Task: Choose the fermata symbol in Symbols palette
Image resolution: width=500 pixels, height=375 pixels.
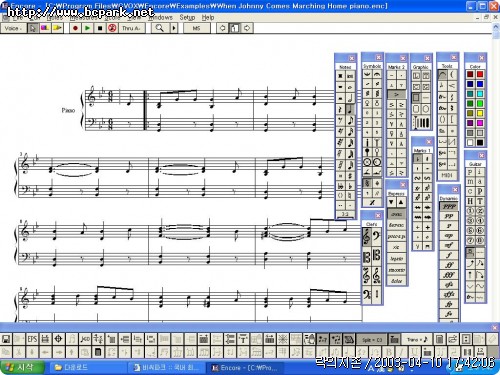Action: (x=377, y=74)
